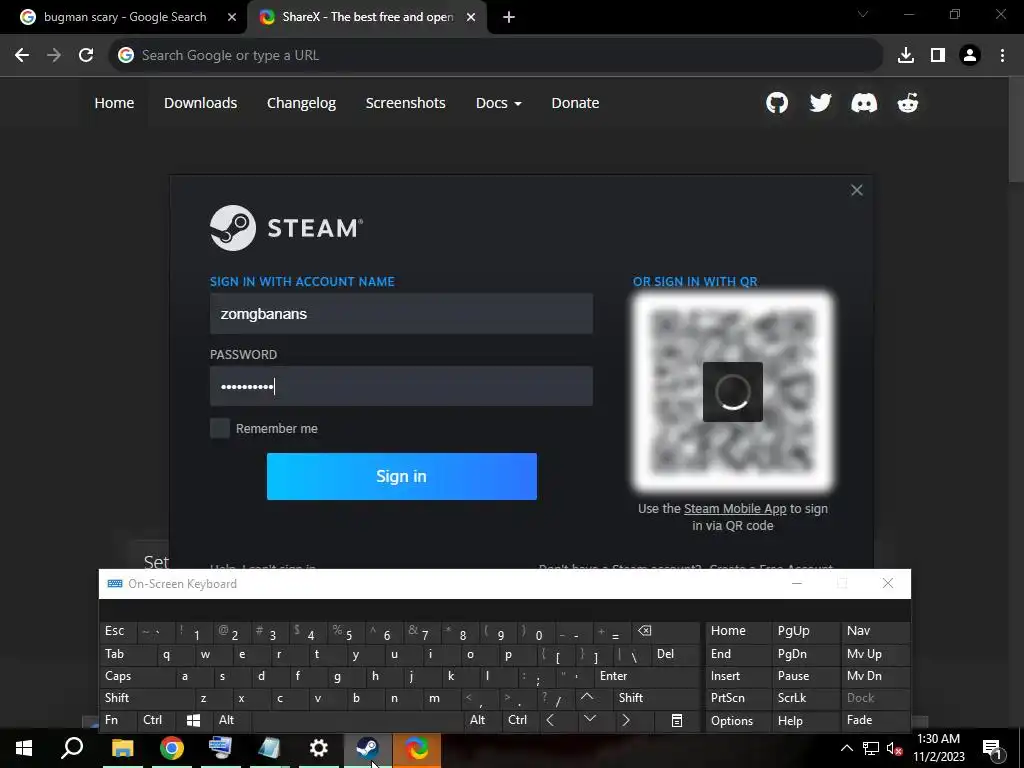Viewport: 1024px width, 768px height.
Task: Open the Screenshots nav item
Action: coord(406,103)
